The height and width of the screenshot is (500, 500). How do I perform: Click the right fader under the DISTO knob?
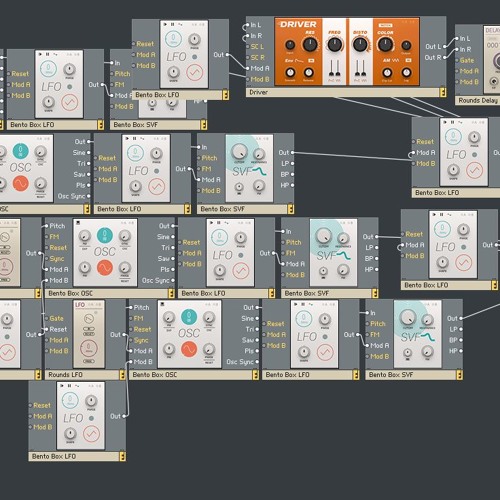click(363, 69)
